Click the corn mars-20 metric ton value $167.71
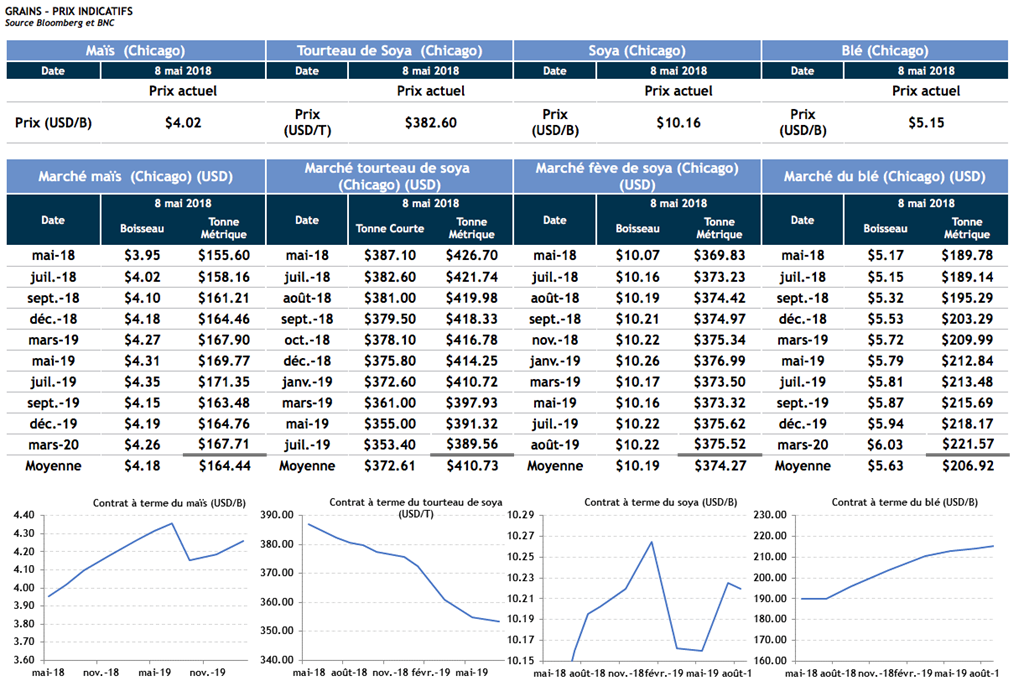 tap(223, 445)
